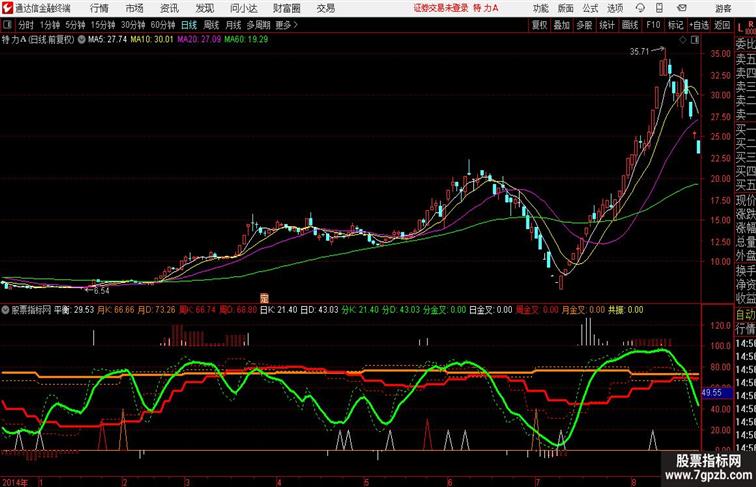Open the mail envelope icon

682,8
